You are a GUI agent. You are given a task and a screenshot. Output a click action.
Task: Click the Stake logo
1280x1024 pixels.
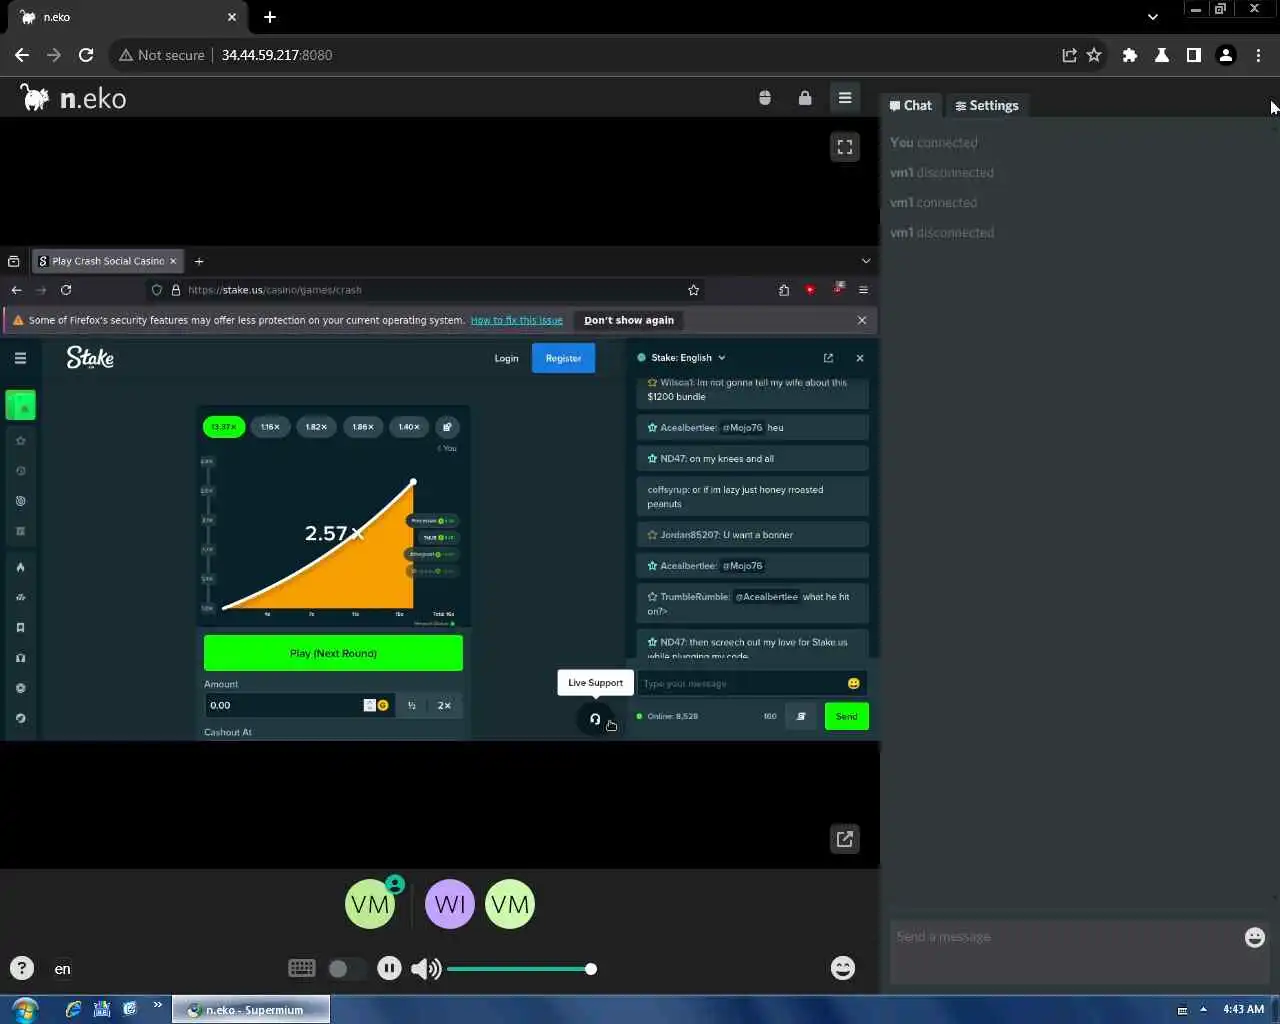click(90, 357)
